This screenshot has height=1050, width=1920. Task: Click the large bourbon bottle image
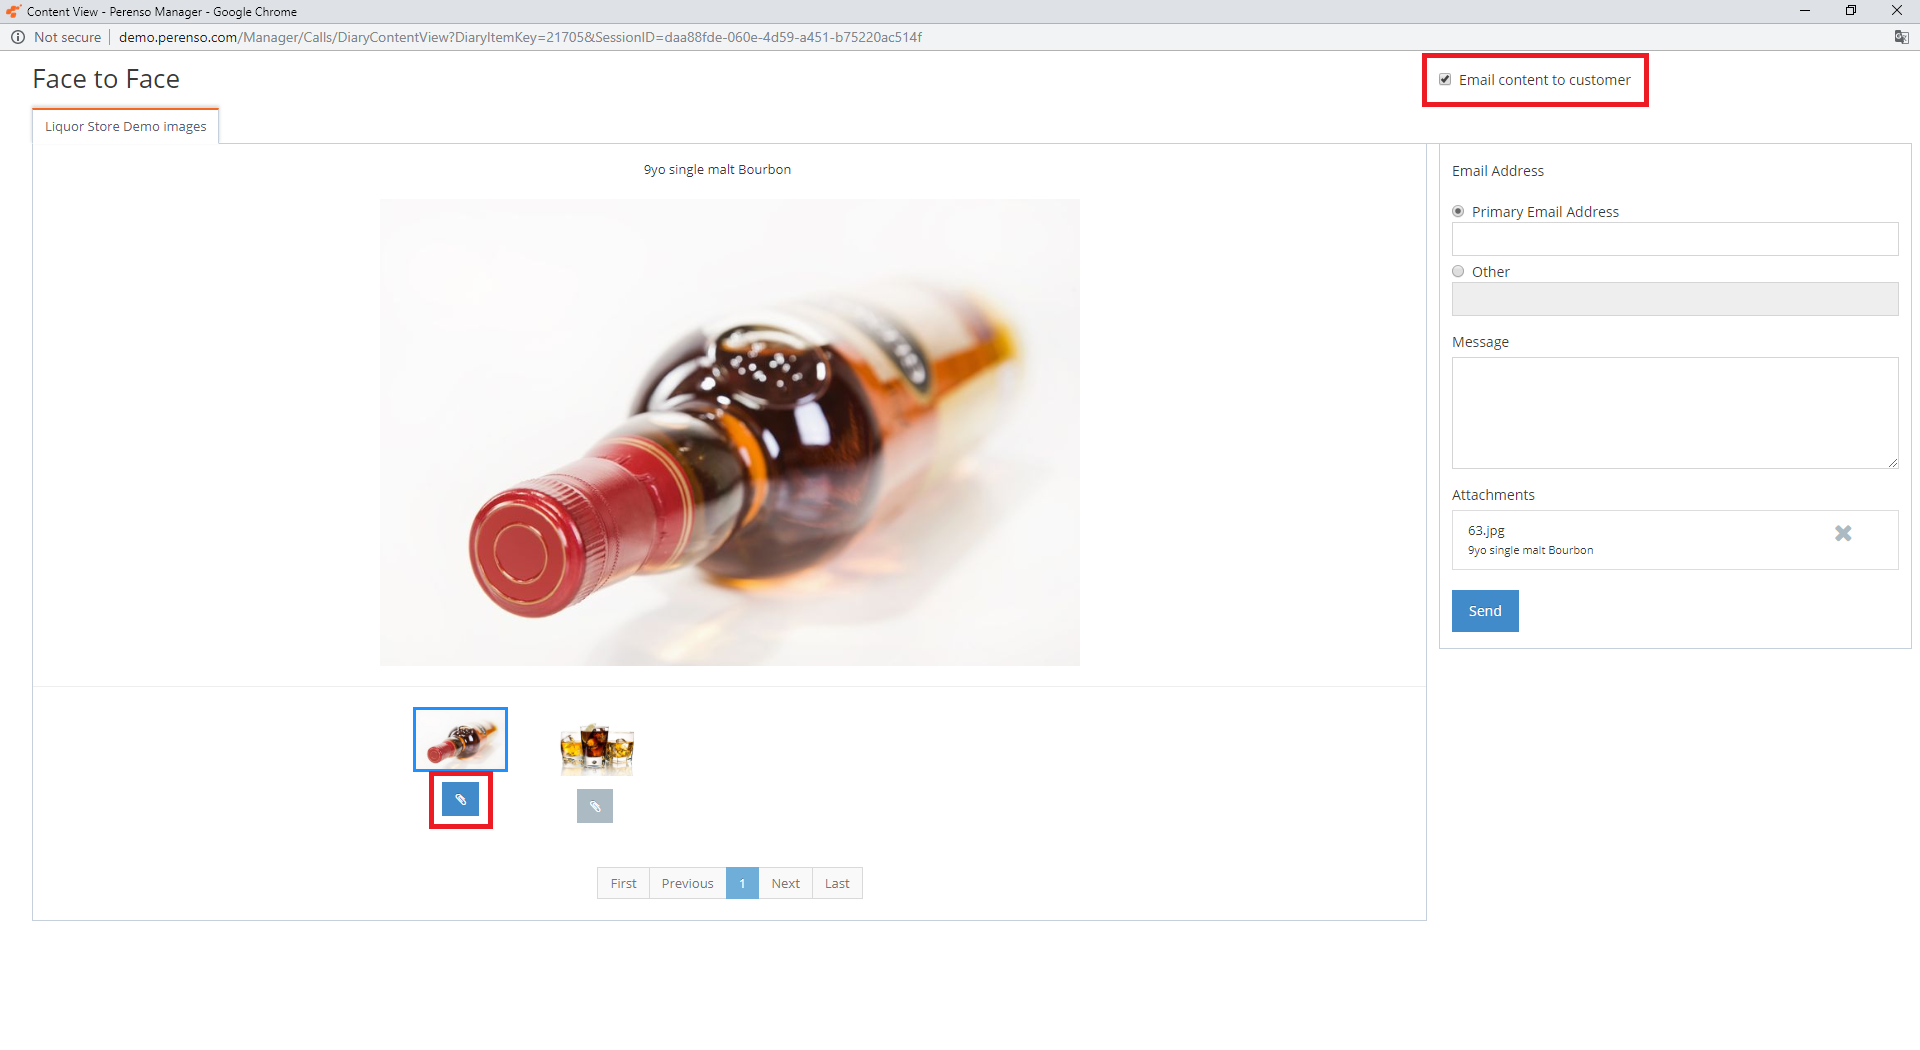(x=730, y=432)
